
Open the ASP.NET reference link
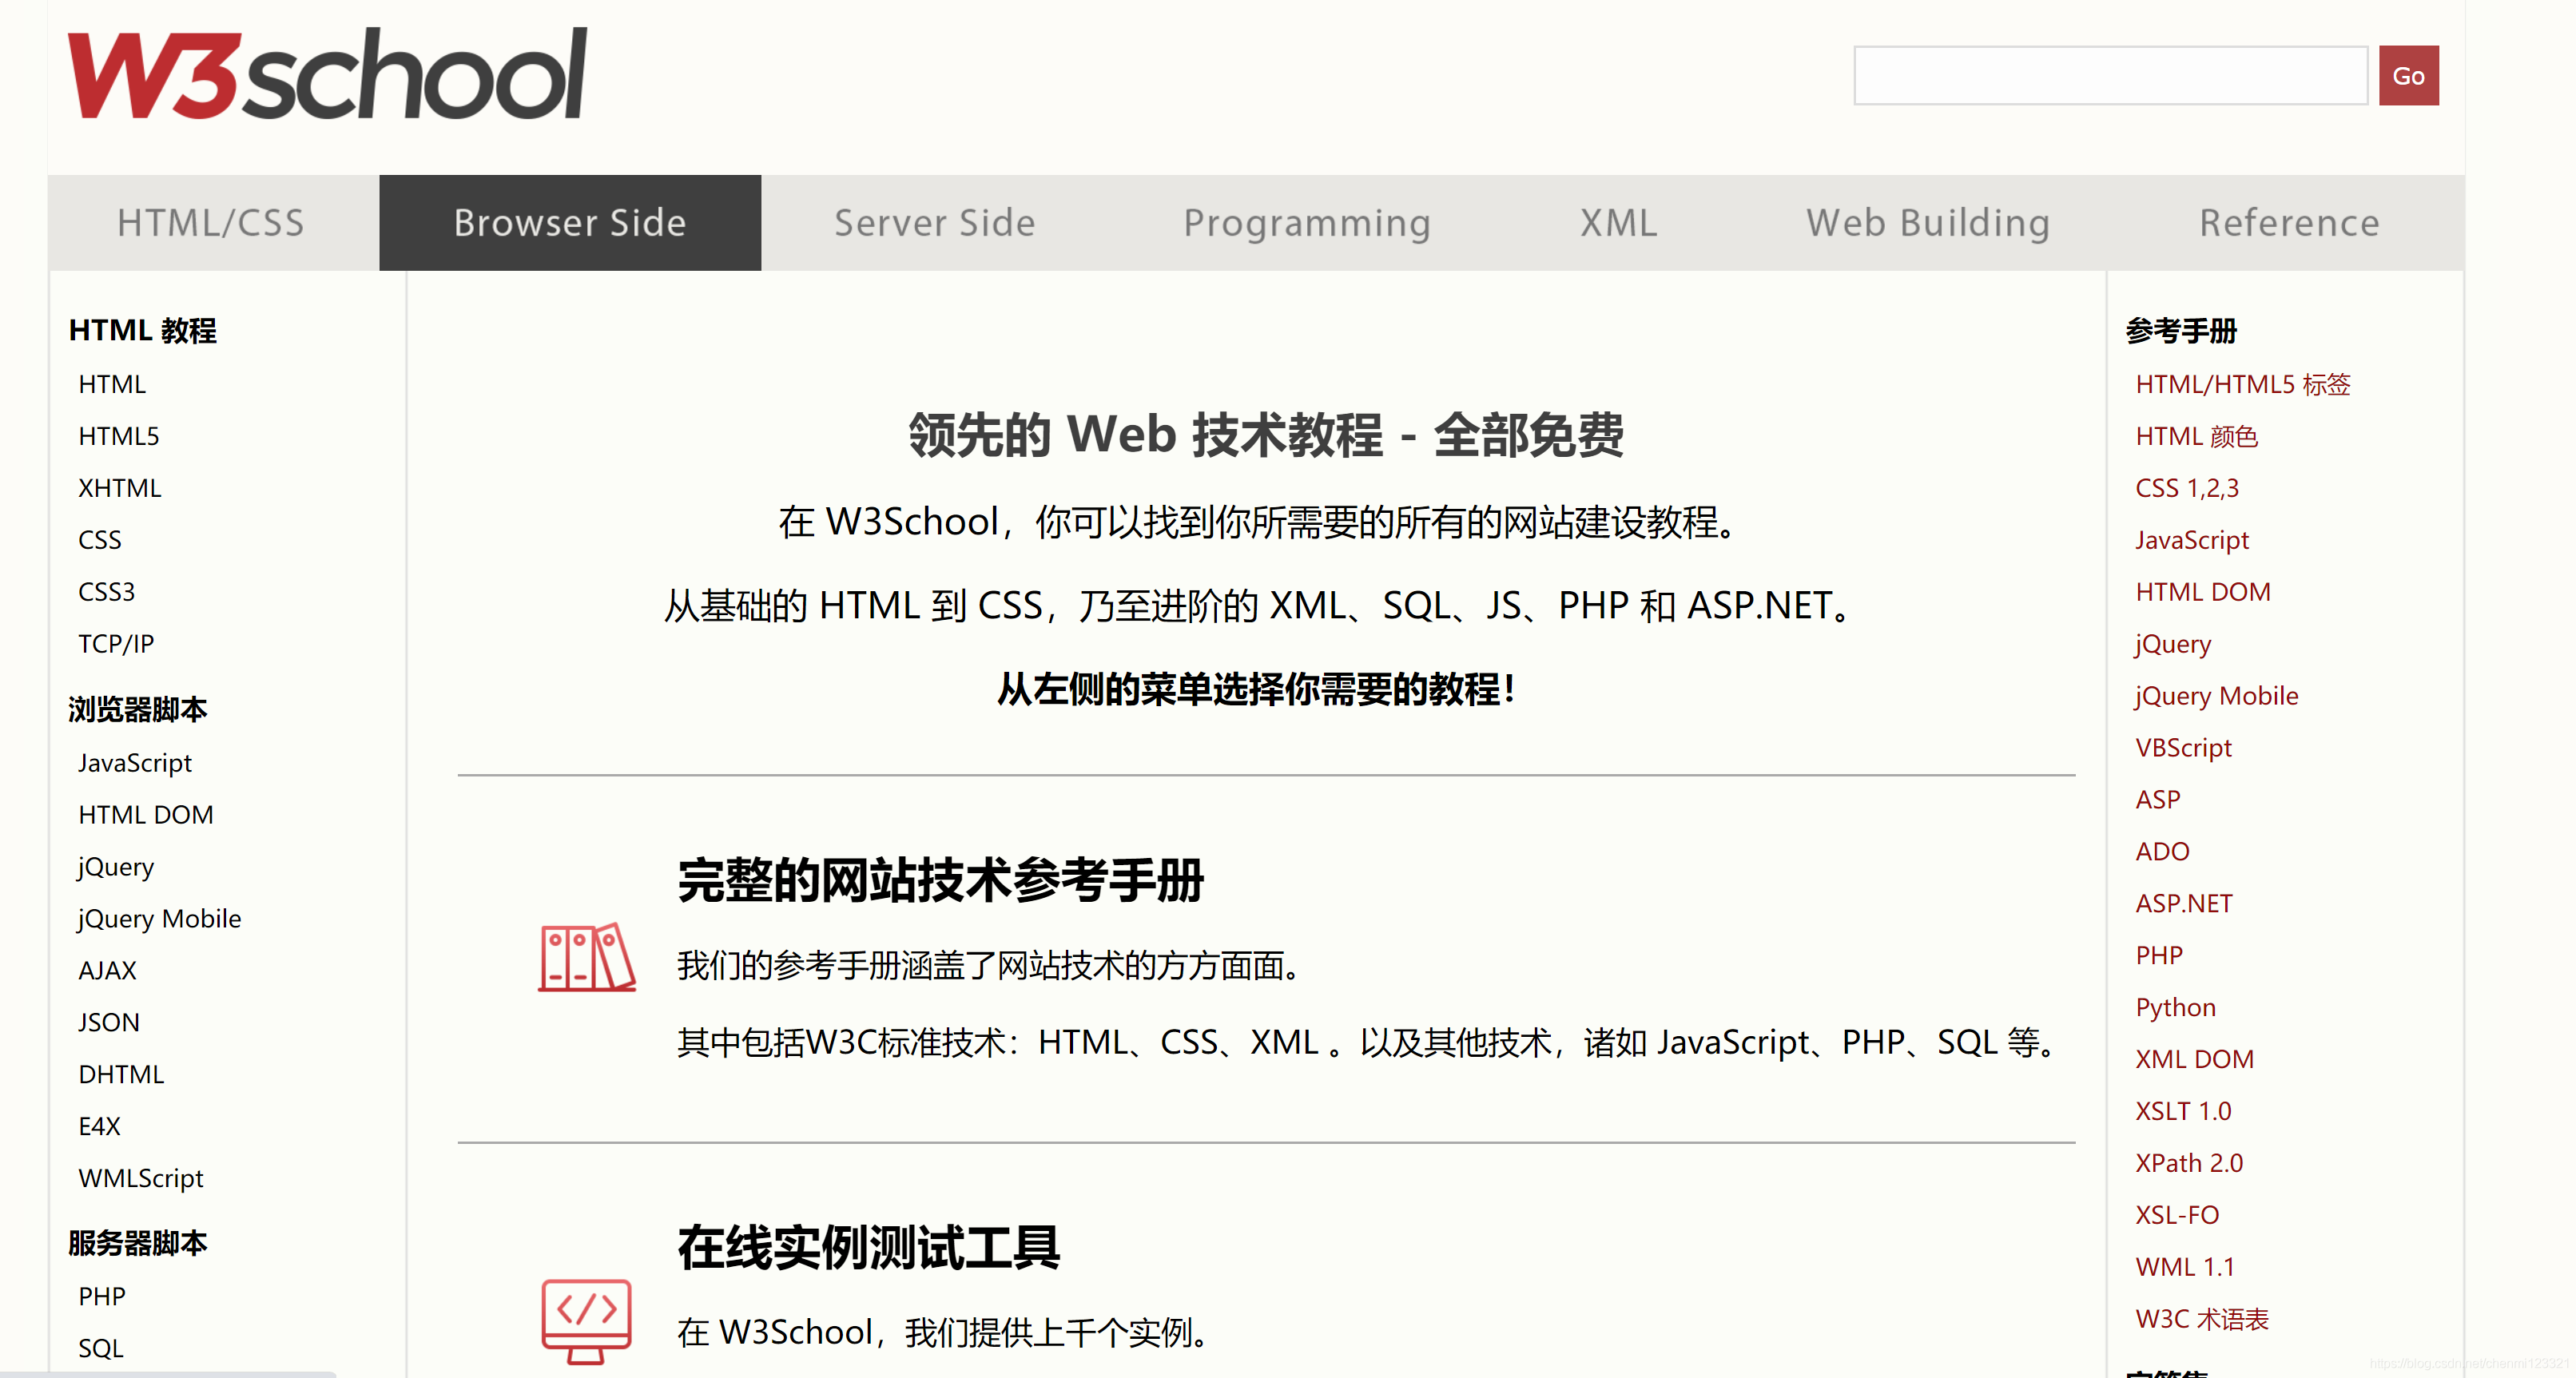tap(2184, 904)
